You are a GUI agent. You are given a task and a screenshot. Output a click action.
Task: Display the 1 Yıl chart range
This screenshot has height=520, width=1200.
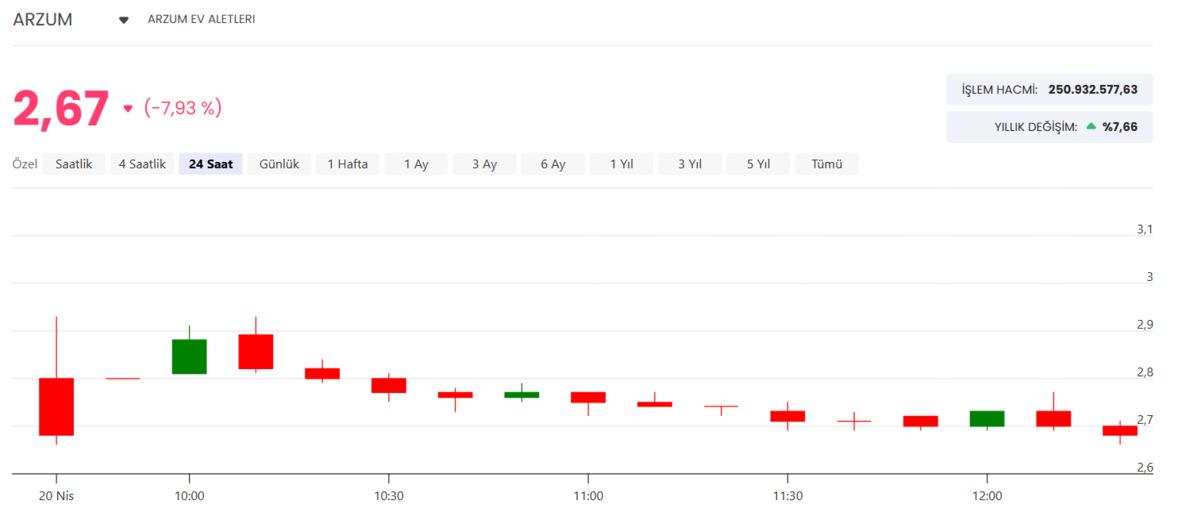coord(621,164)
